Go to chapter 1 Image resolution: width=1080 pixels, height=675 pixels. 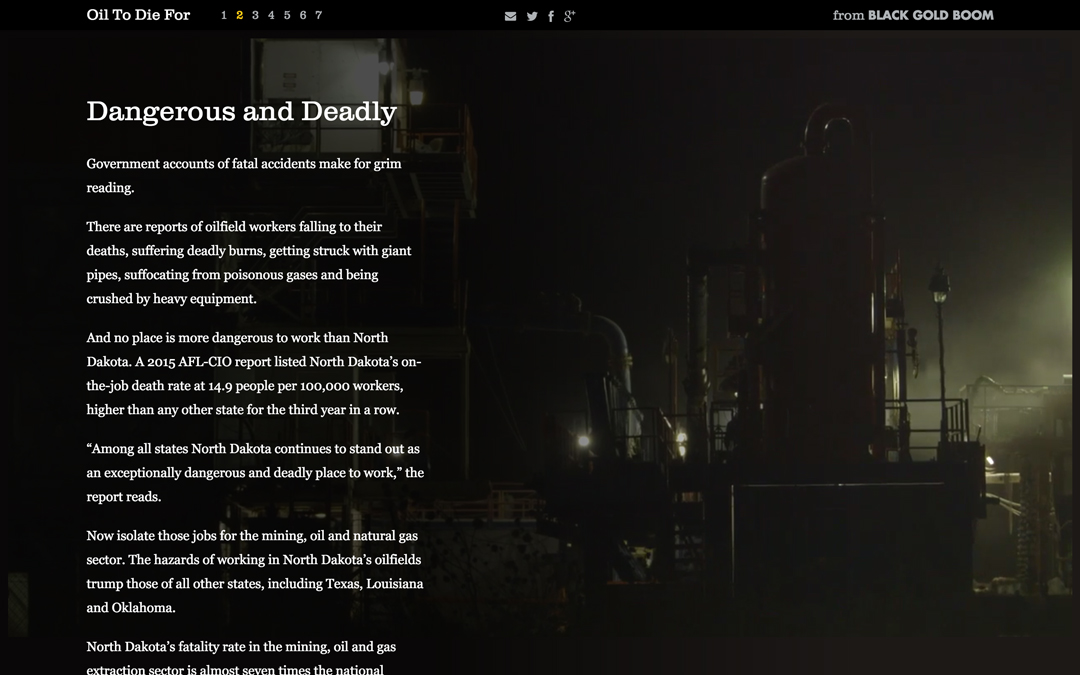click(x=224, y=15)
